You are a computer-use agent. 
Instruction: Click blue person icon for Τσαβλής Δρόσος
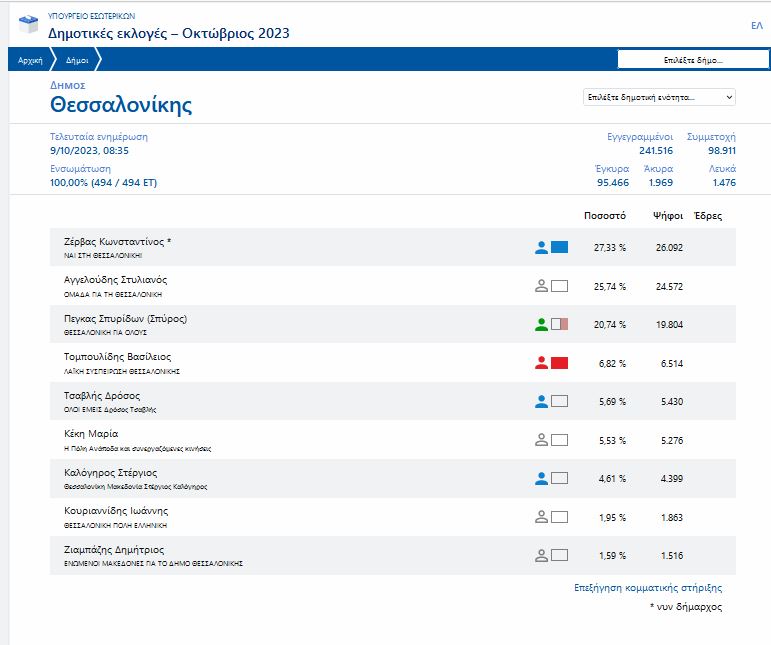tap(541, 401)
